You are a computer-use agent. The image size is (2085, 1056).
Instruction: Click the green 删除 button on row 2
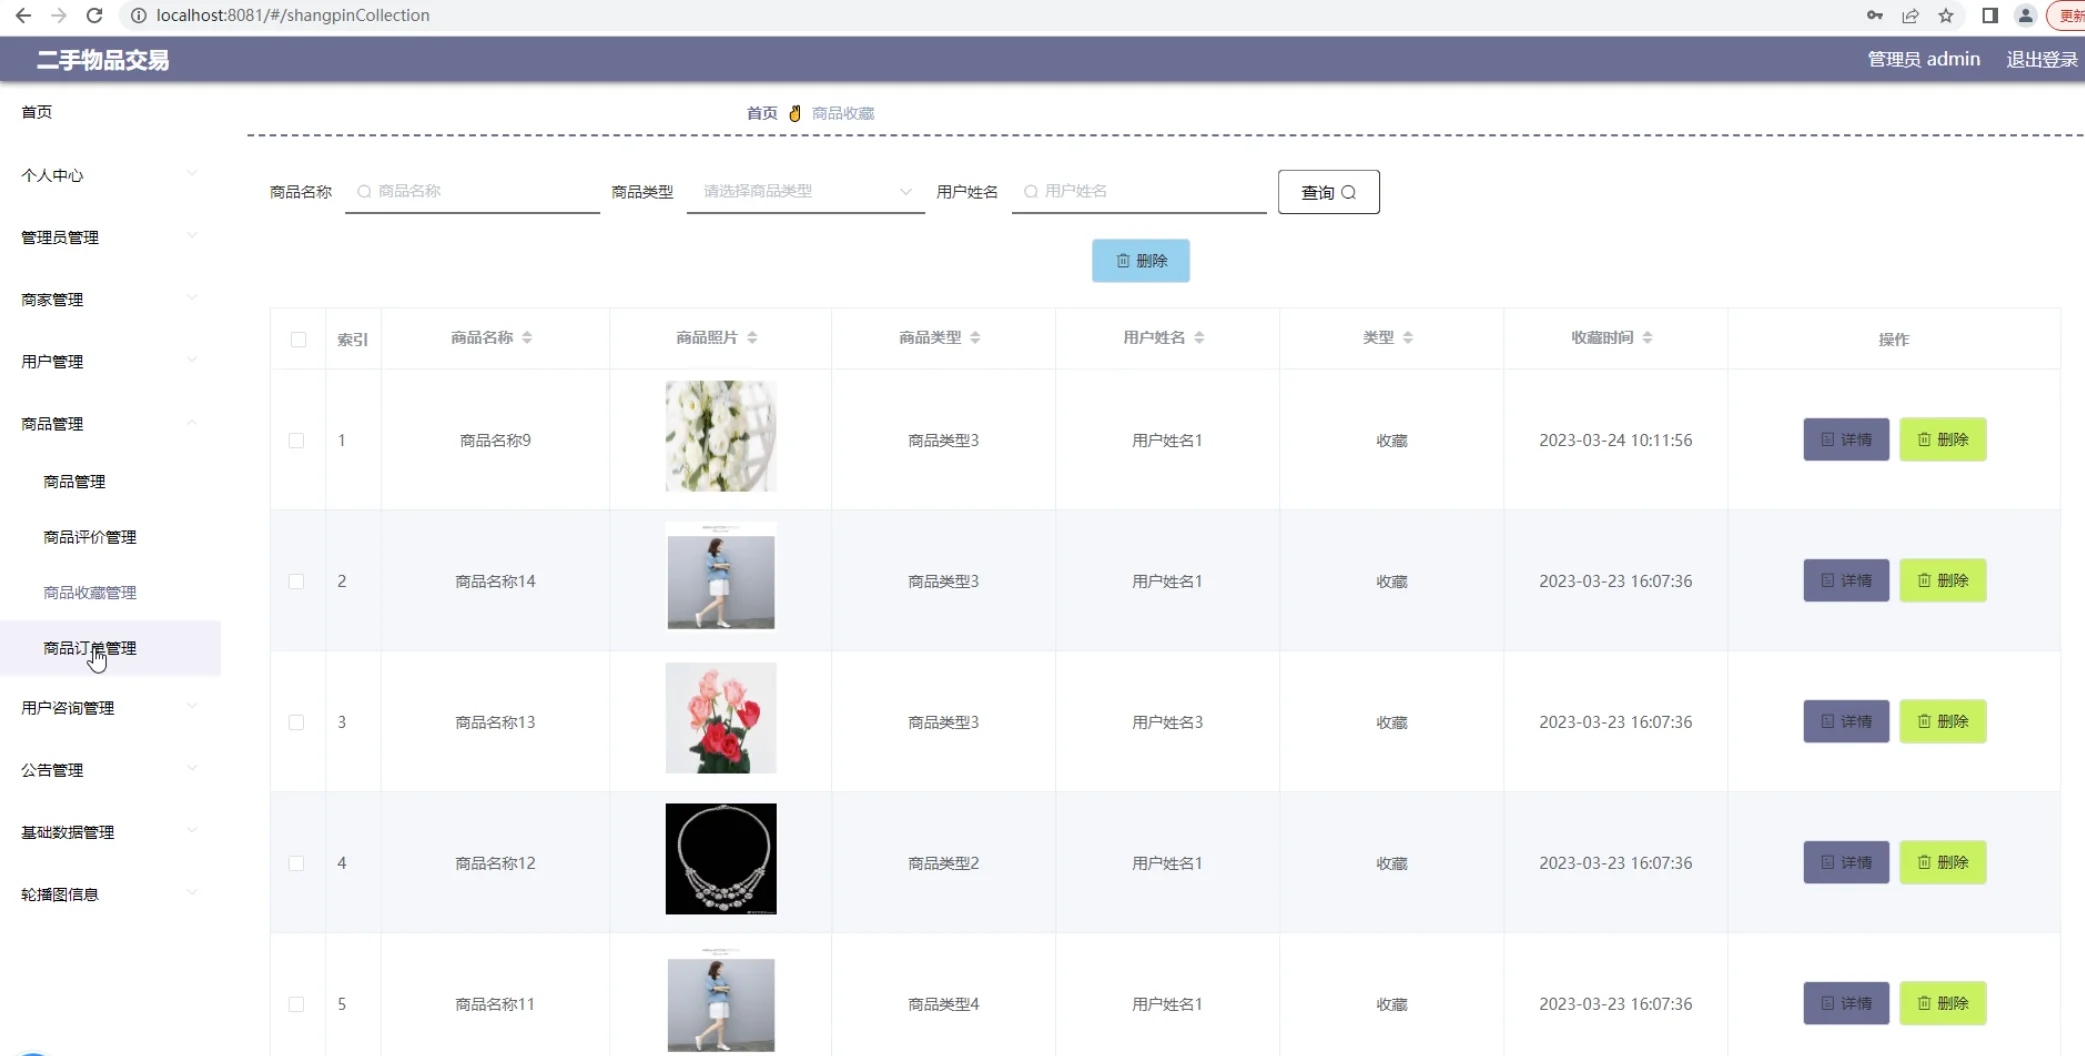1941,580
